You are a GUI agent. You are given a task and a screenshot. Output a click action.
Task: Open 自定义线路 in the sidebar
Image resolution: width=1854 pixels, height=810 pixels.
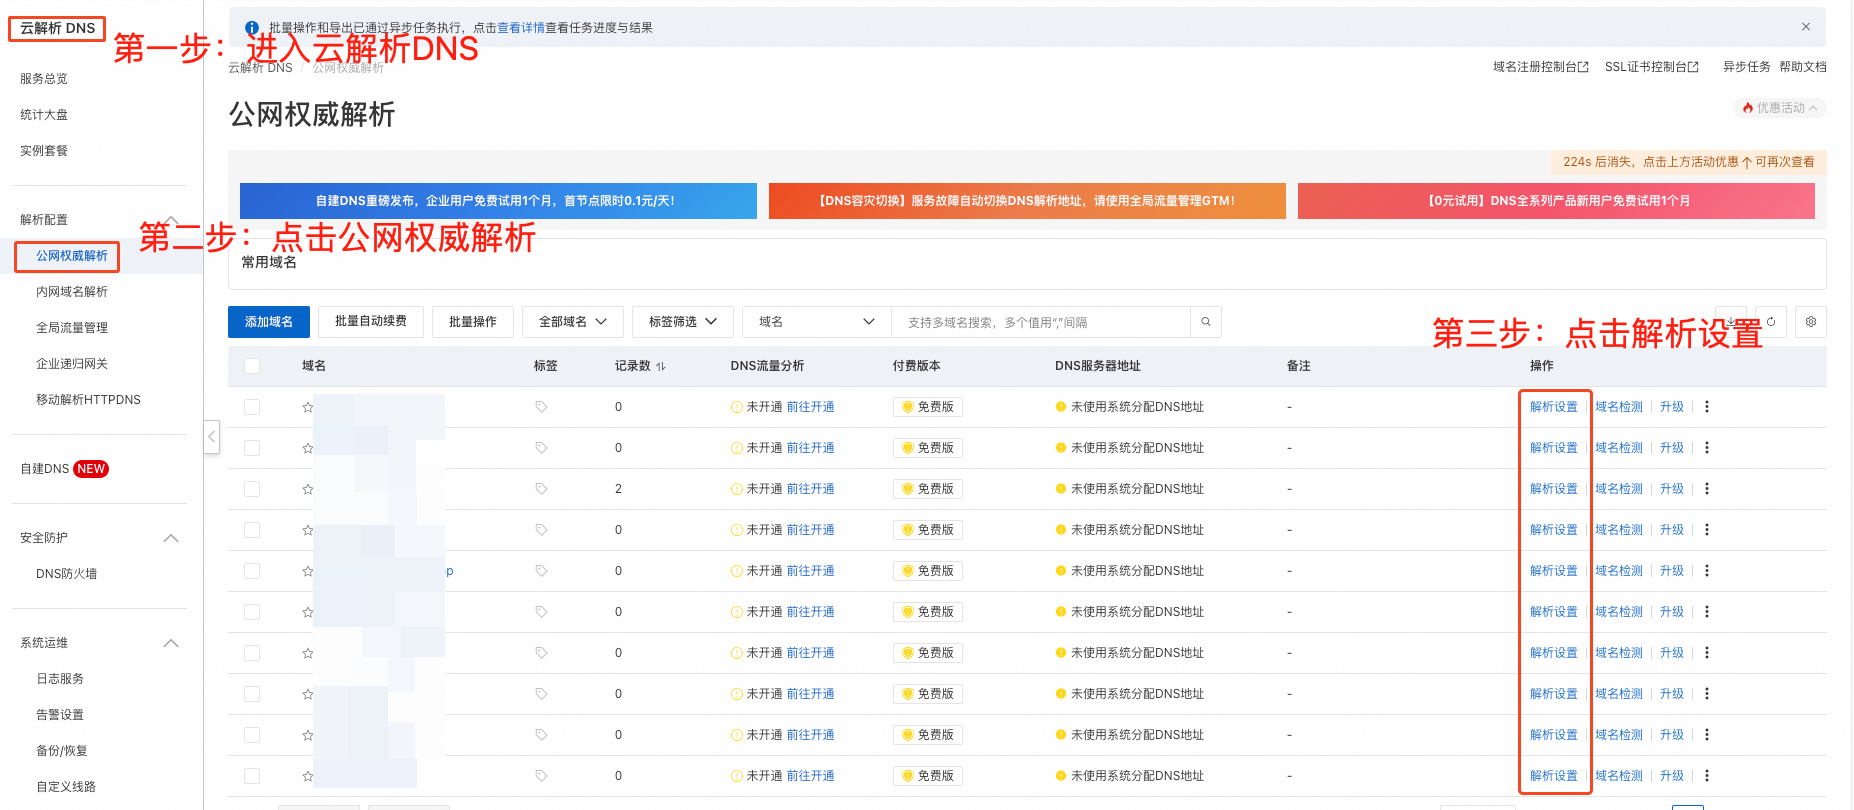click(66, 787)
